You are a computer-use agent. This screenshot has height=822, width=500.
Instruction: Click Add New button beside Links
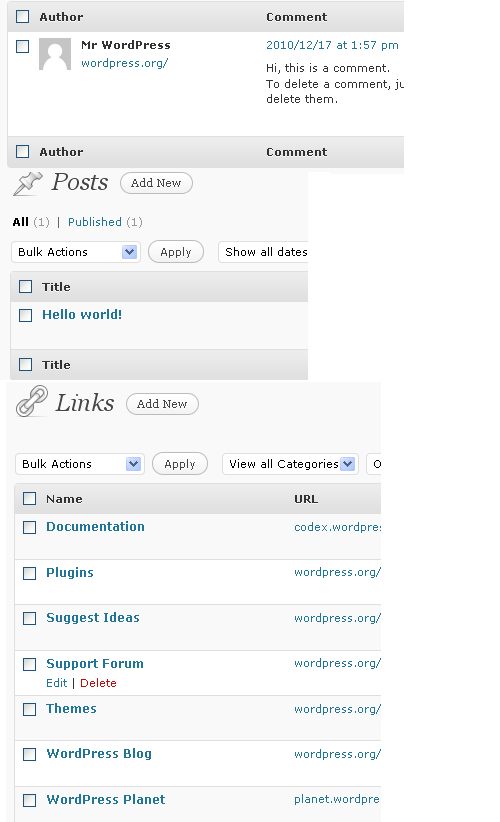pyautogui.click(x=162, y=404)
